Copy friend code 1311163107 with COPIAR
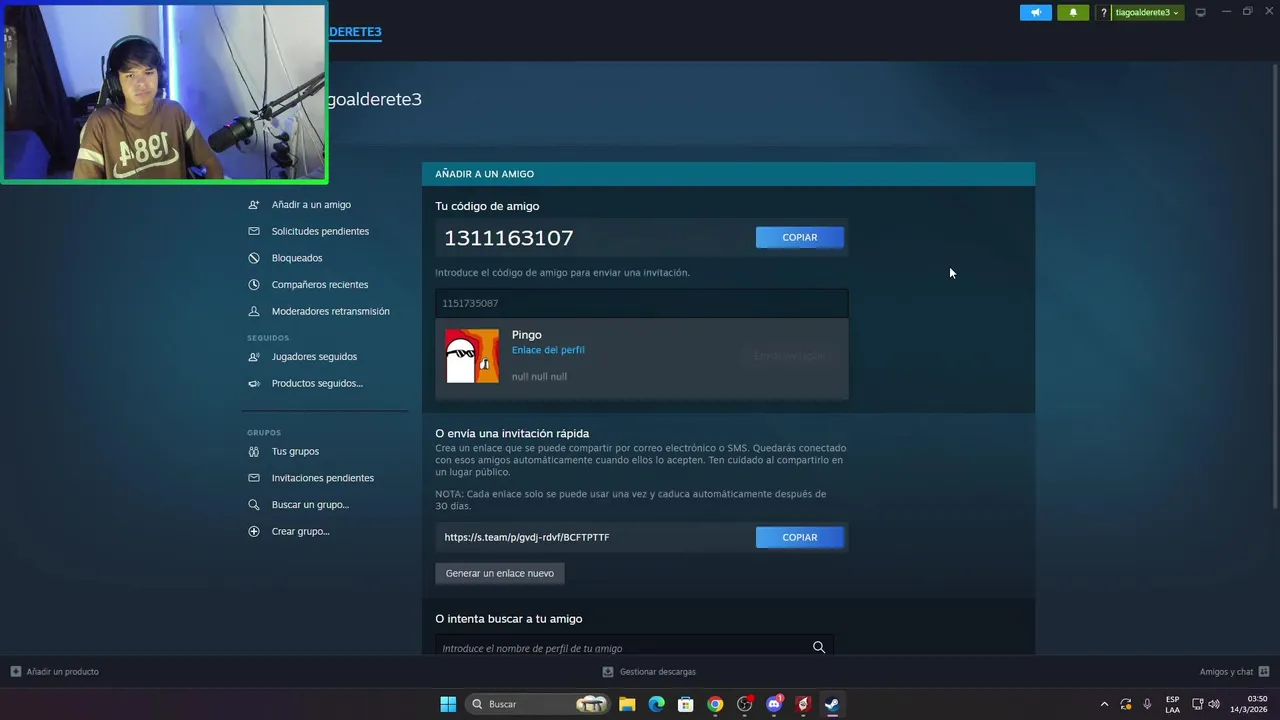 pyautogui.click(x=800, y=237)
